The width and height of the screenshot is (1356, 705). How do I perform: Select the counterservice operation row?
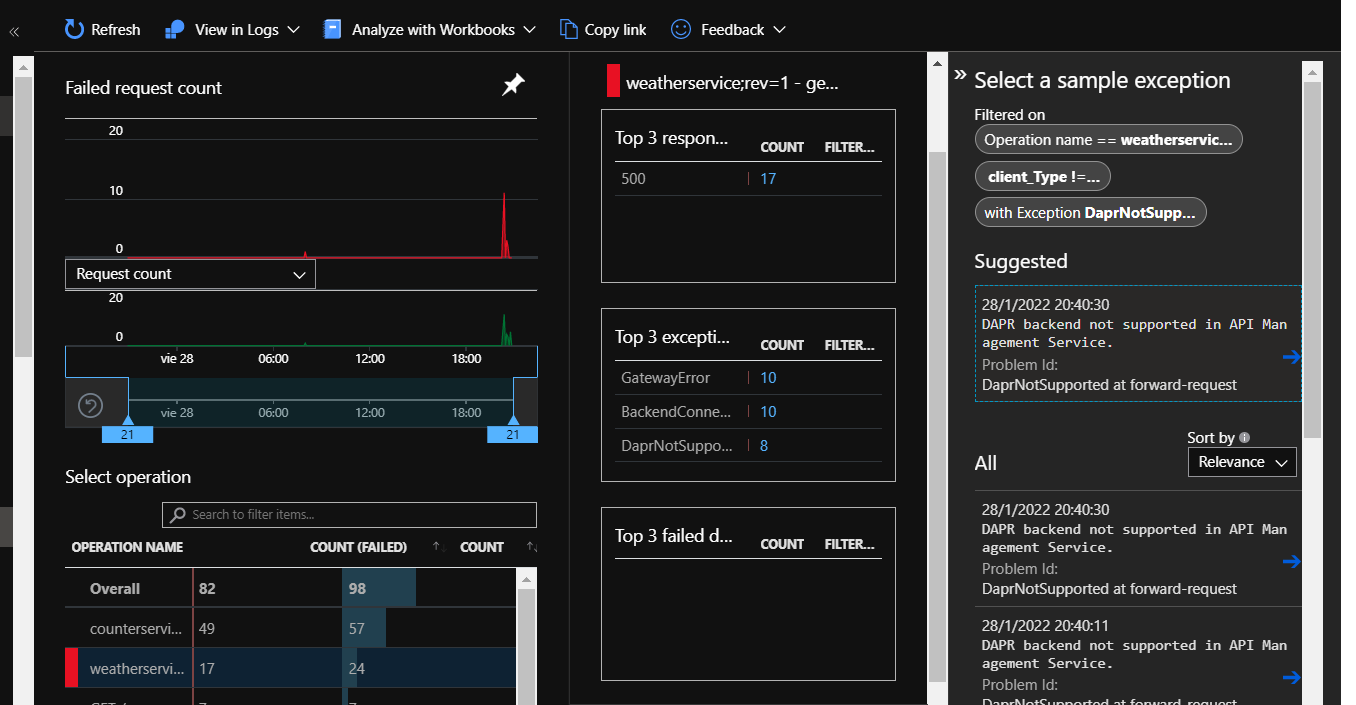coord(136,629)
